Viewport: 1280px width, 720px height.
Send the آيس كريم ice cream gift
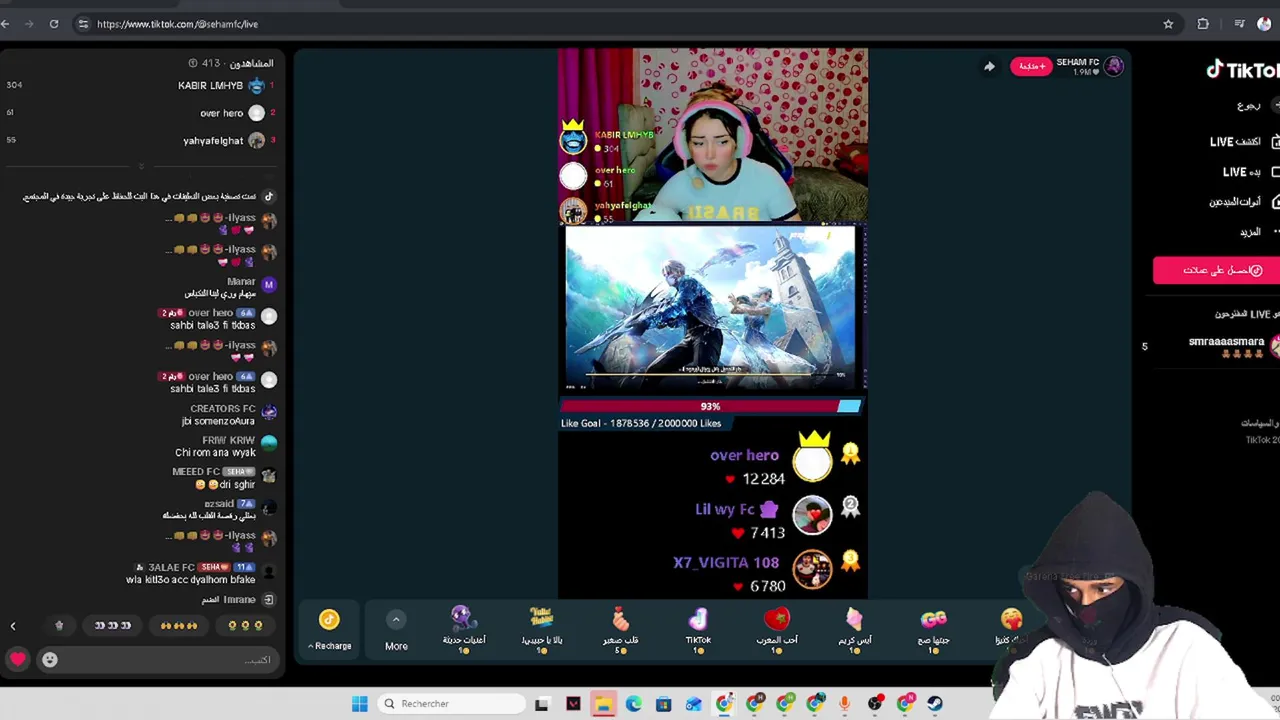pos(854,628)
